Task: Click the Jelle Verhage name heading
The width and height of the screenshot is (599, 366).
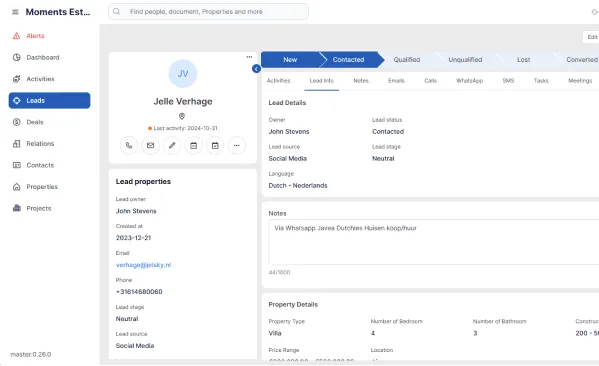Action: pos(183,102)
